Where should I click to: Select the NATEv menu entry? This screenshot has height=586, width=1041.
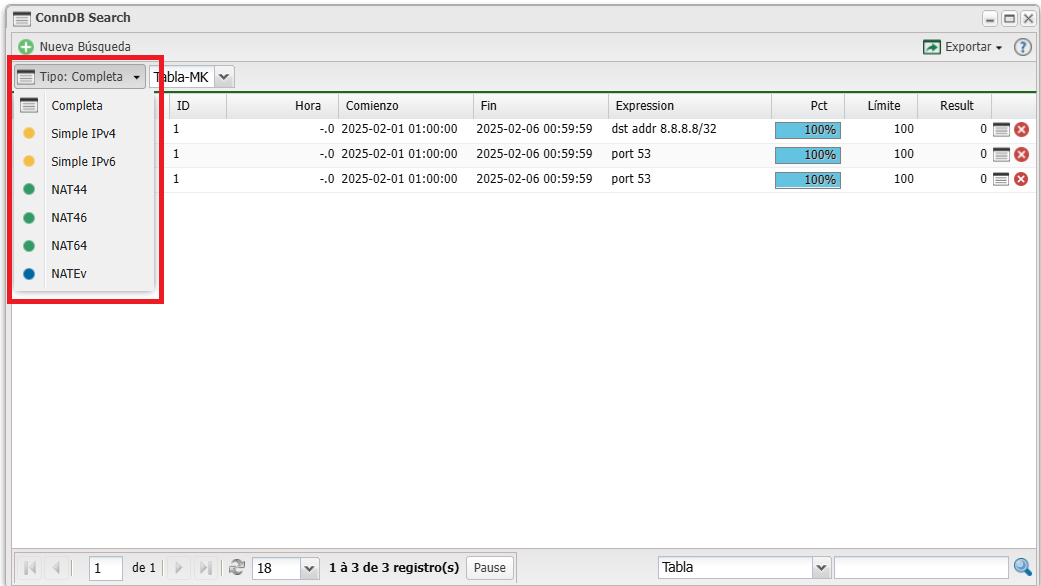point(68,273)
